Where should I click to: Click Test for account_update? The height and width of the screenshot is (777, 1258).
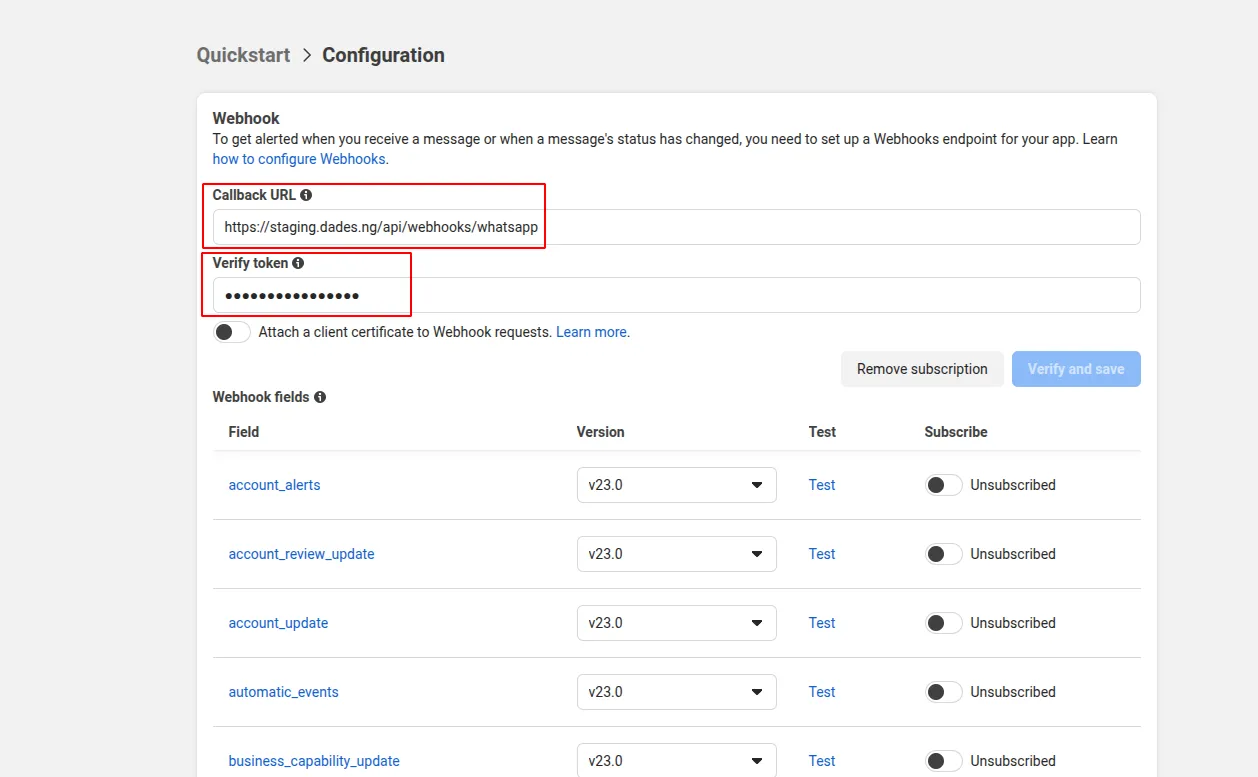click(x=822, y=623)
